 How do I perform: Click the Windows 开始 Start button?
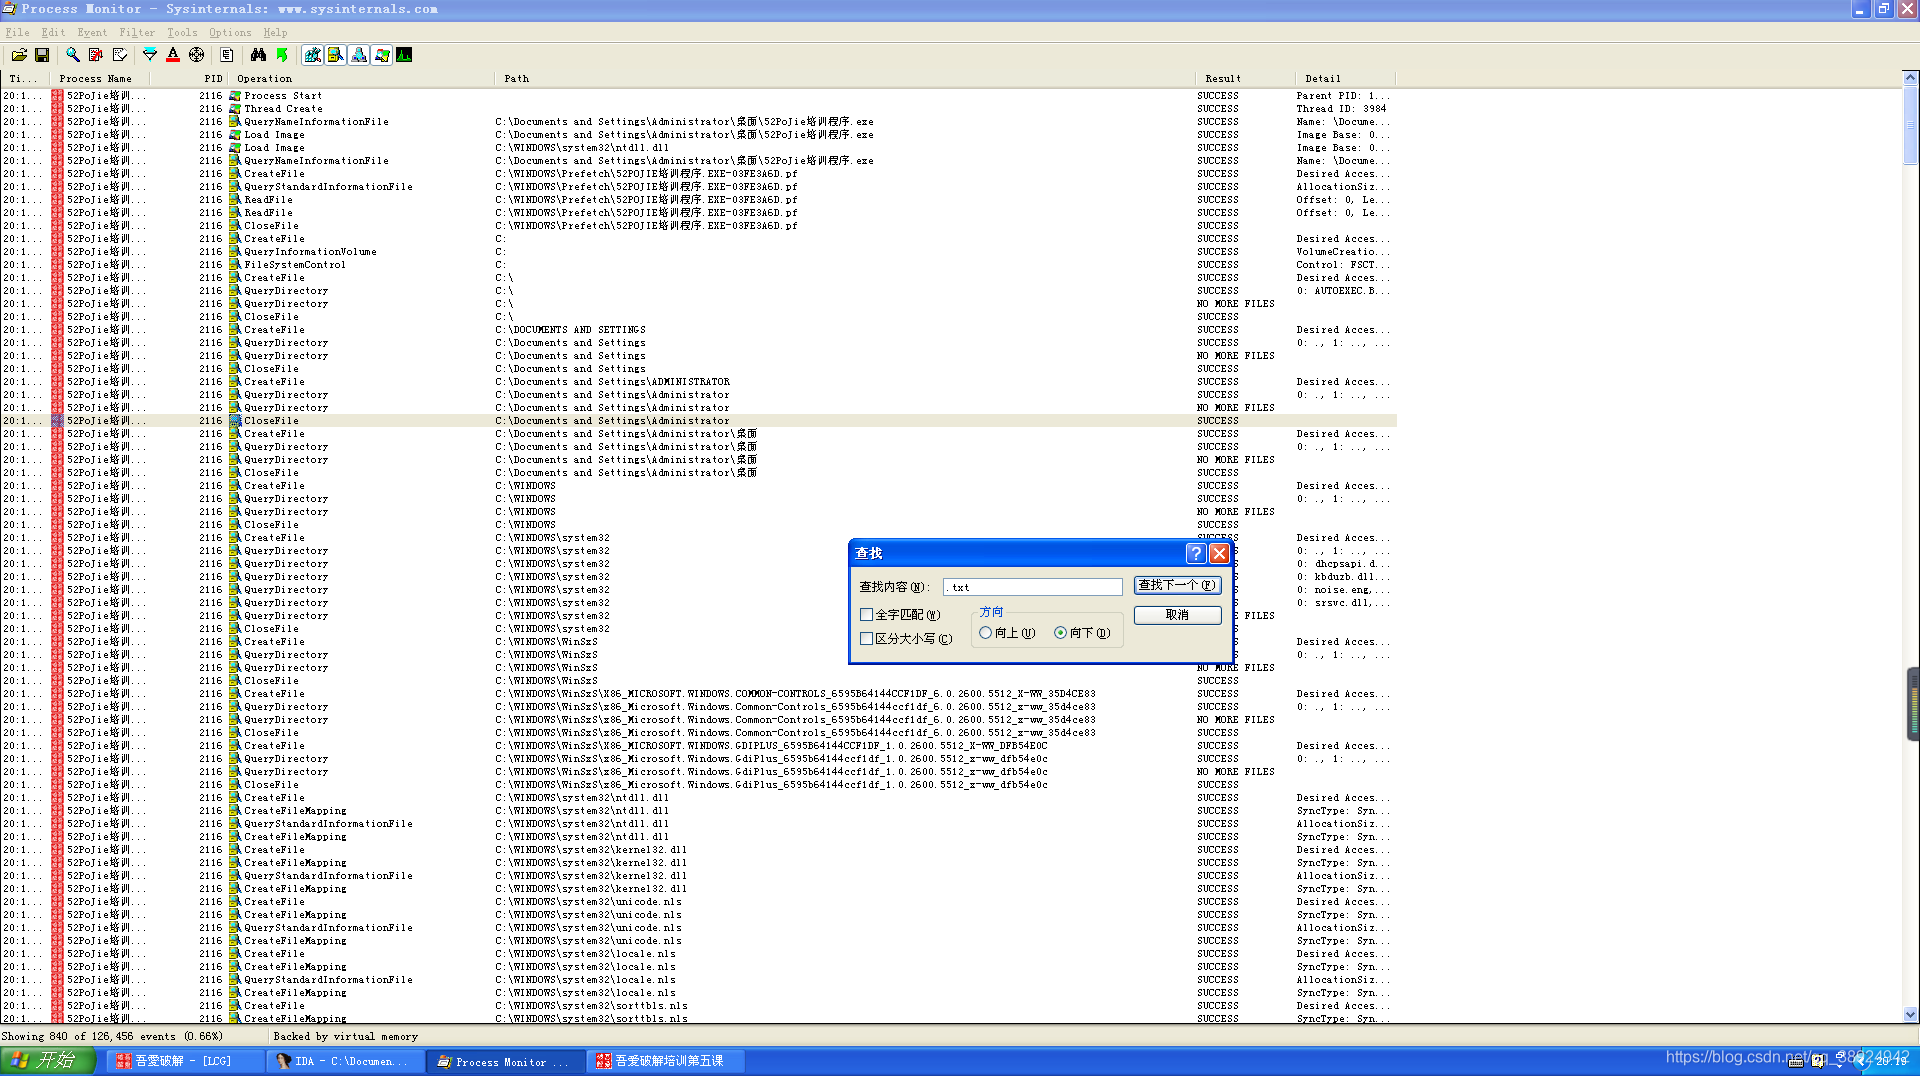coord(47,1061)
